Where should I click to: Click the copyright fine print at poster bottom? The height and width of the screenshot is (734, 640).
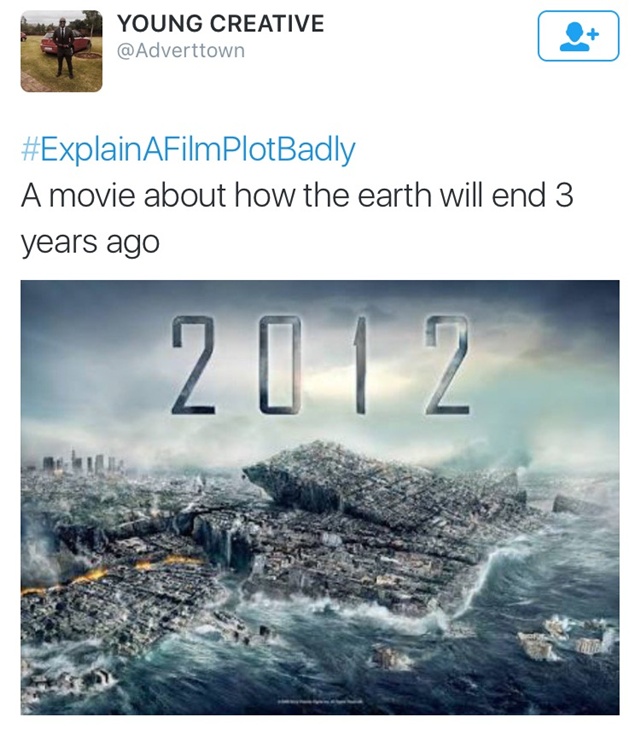(x=320, y=702)
